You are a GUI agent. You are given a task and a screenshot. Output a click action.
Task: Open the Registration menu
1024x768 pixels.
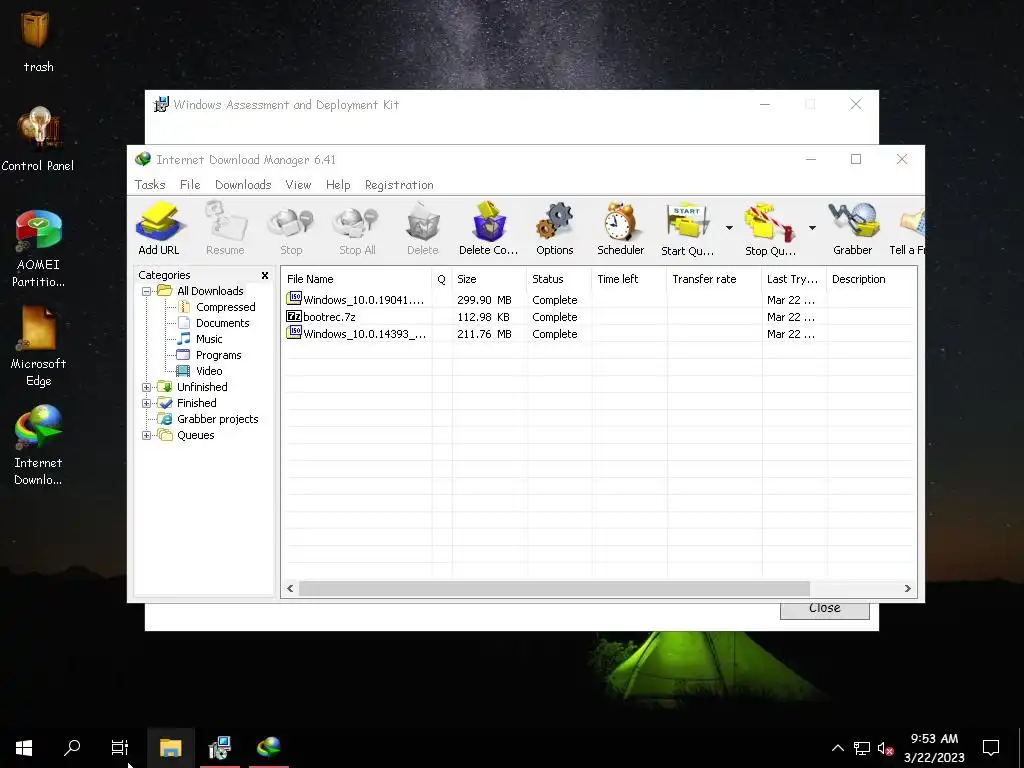click(x=399, y=185)
